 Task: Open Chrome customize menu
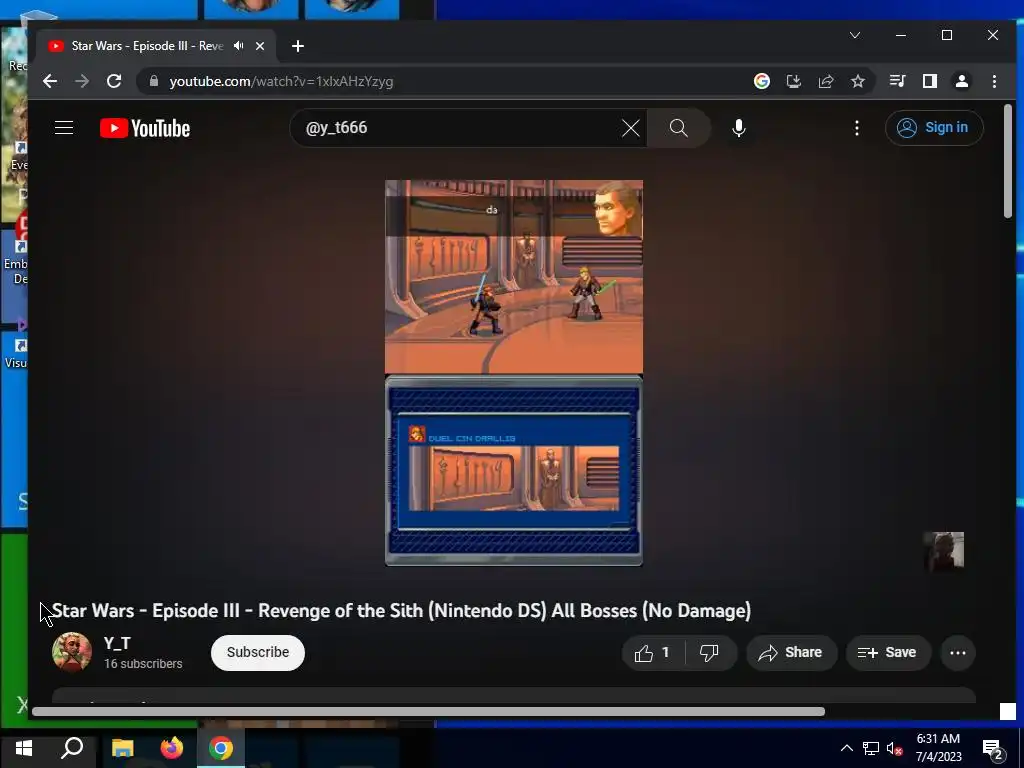point(994,81)
